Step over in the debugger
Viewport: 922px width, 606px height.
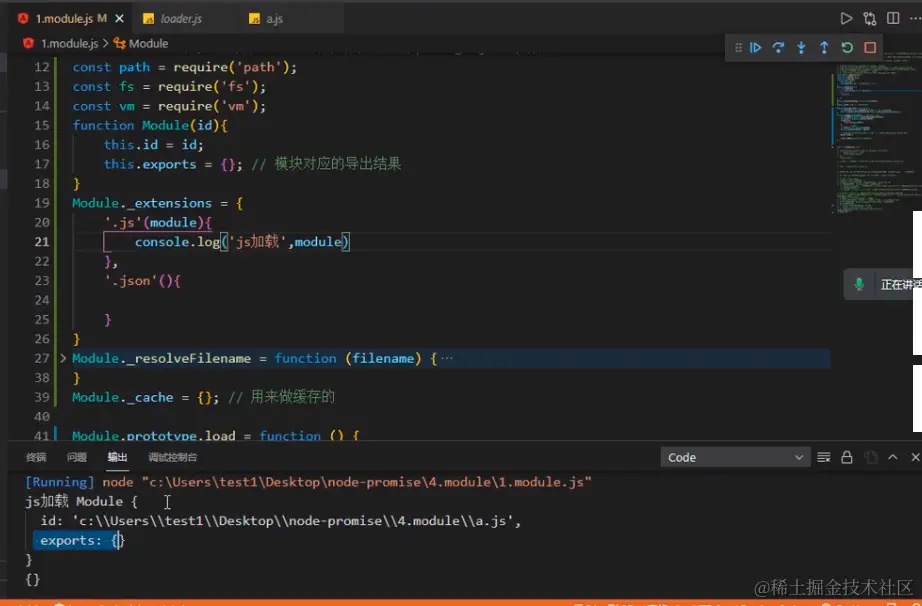point(778,48)
